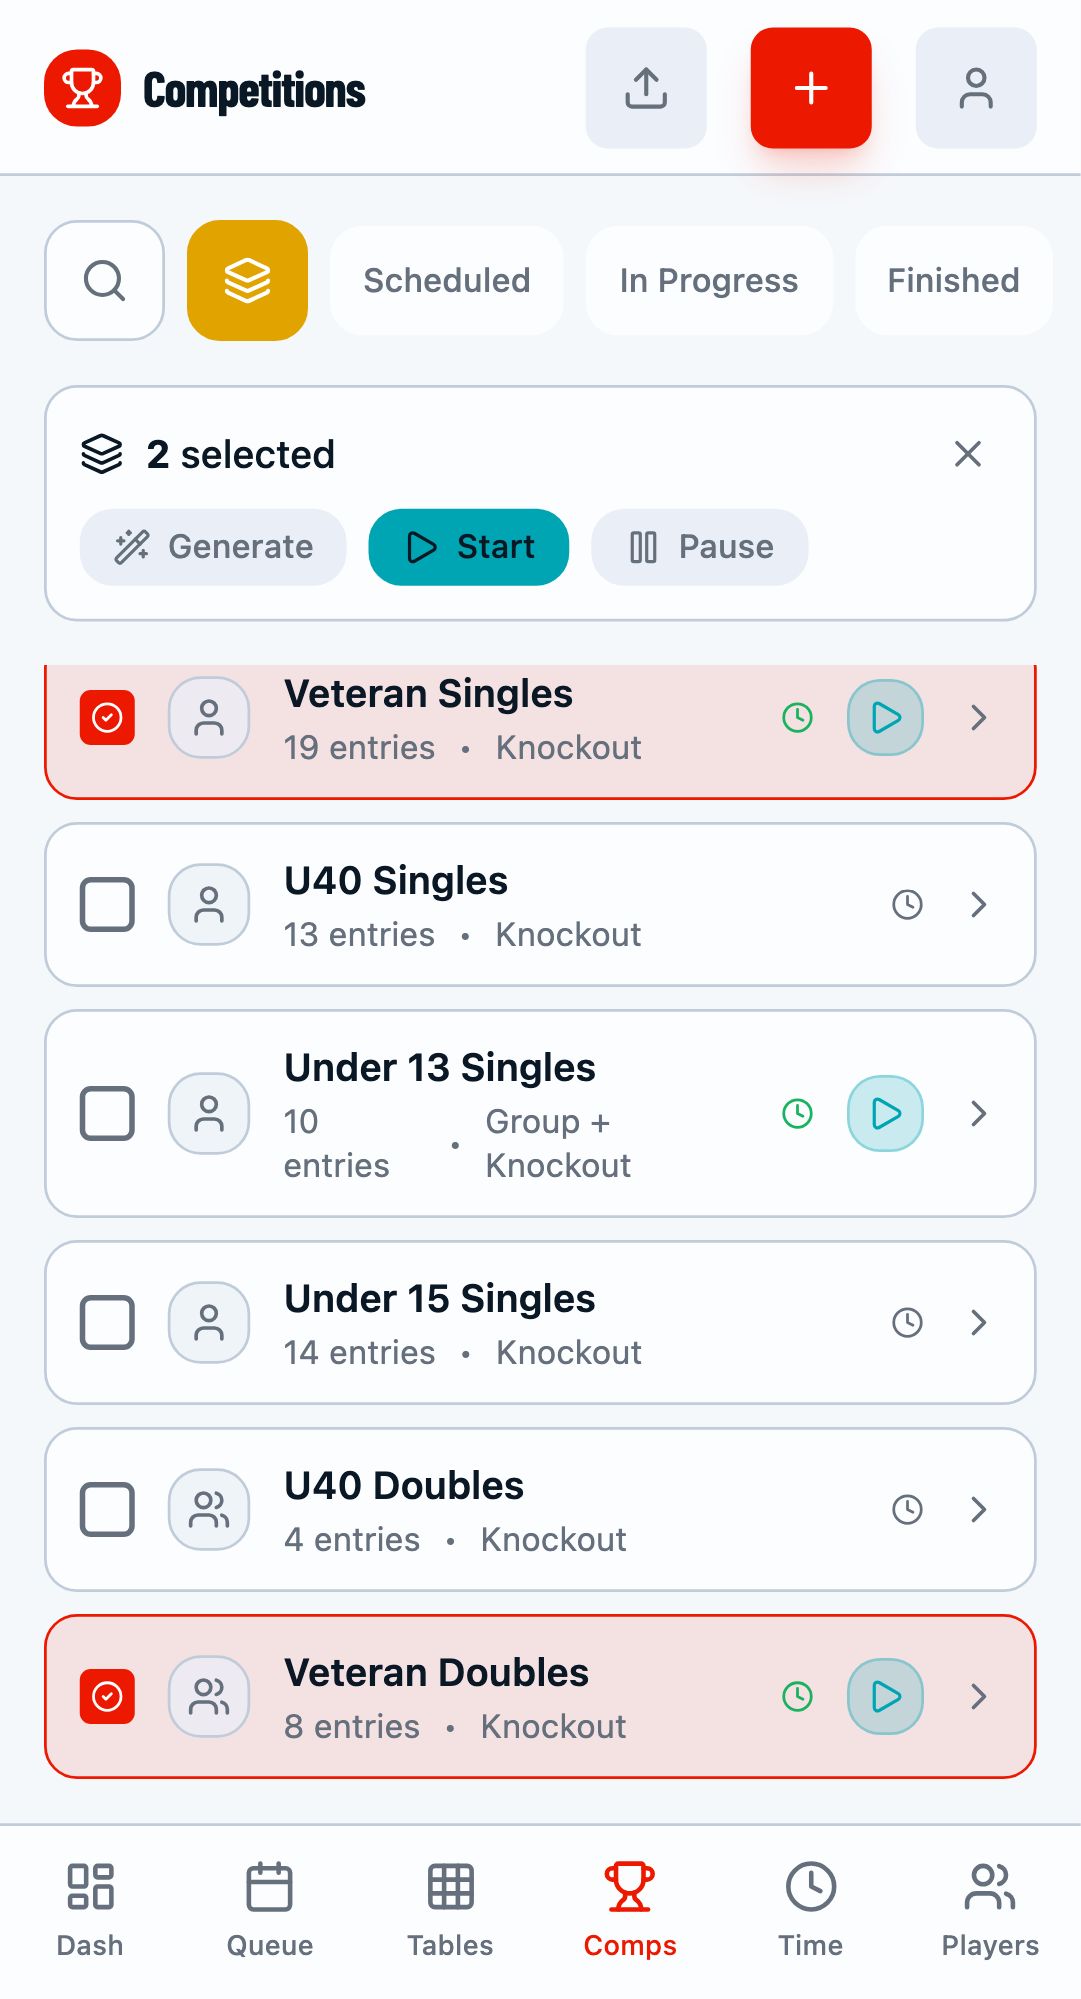Open the user profile icon in header
The height and width of the screenshot is (1999, 1081).
pyautogui.click(x=975, y=88)
